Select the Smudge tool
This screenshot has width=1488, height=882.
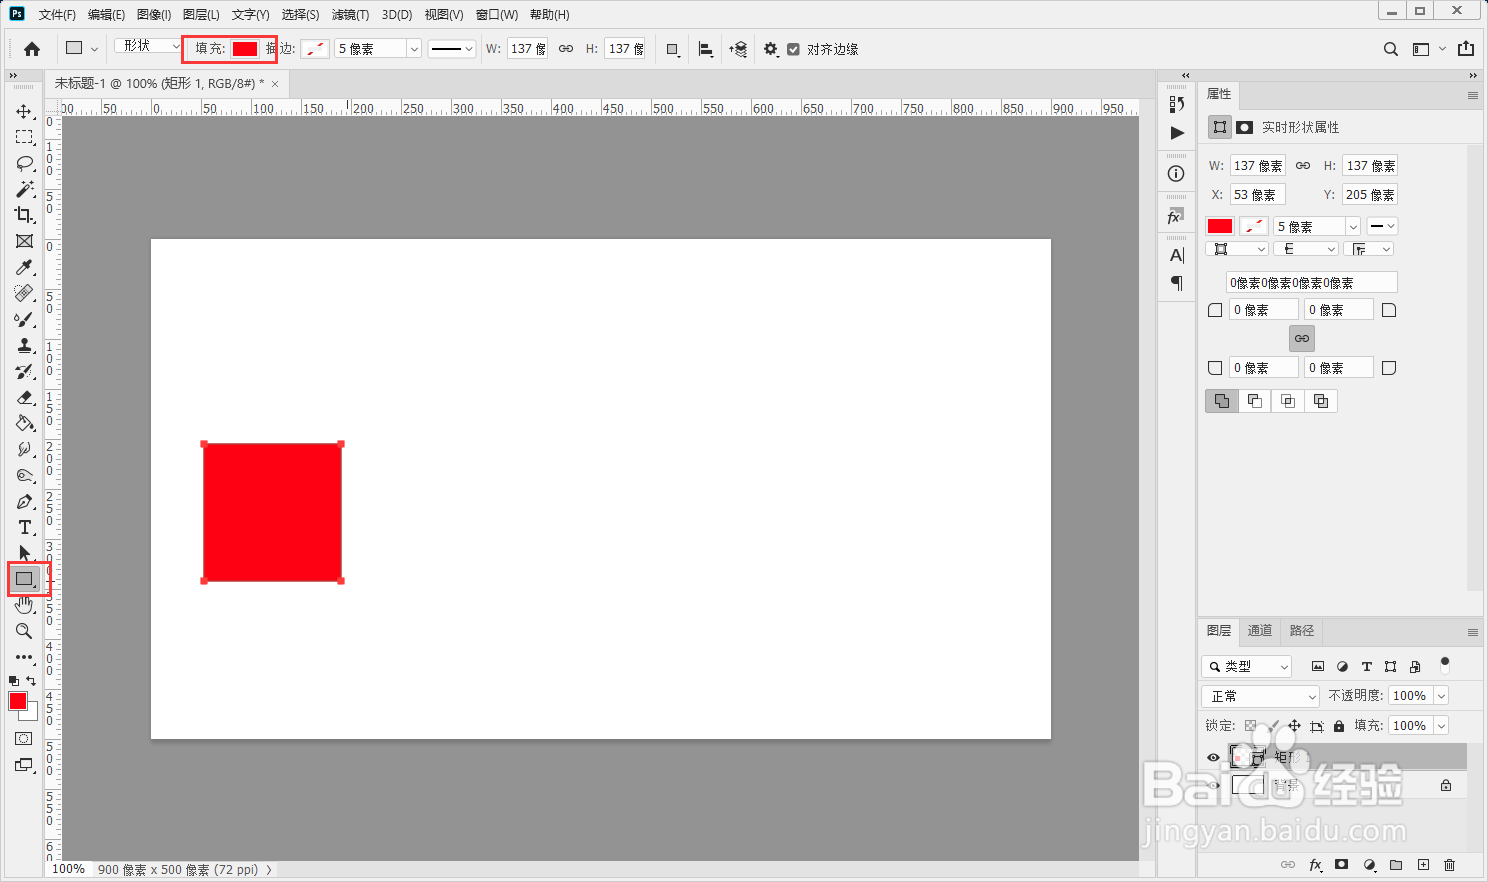pos(24,449)
